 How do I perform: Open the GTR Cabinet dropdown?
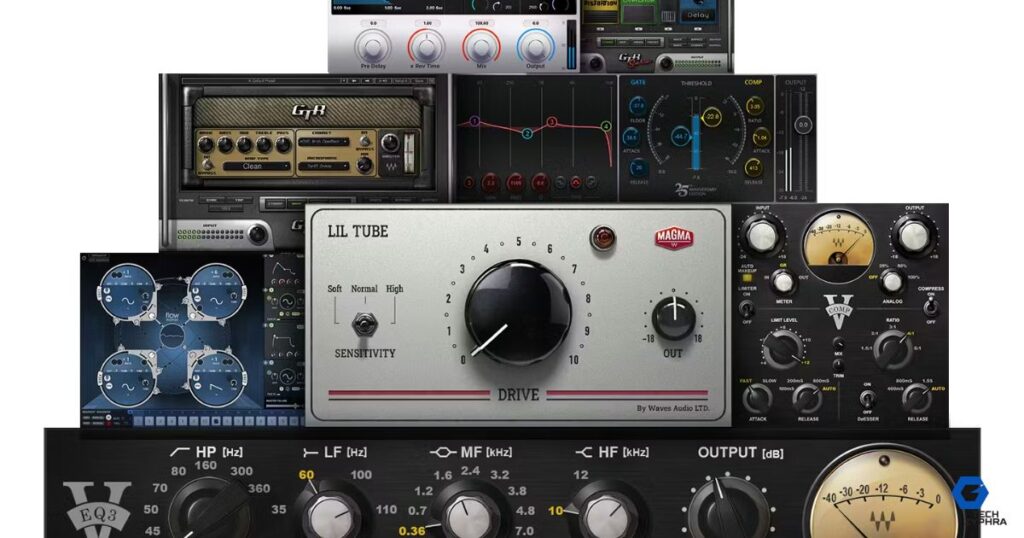323,142
